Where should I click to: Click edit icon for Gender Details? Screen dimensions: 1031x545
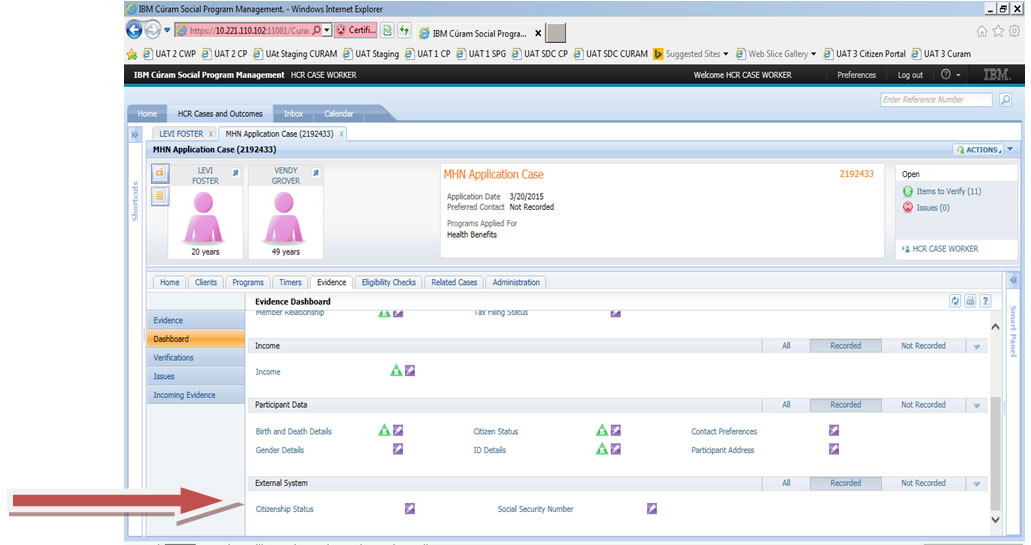click(x=398, y=449)
